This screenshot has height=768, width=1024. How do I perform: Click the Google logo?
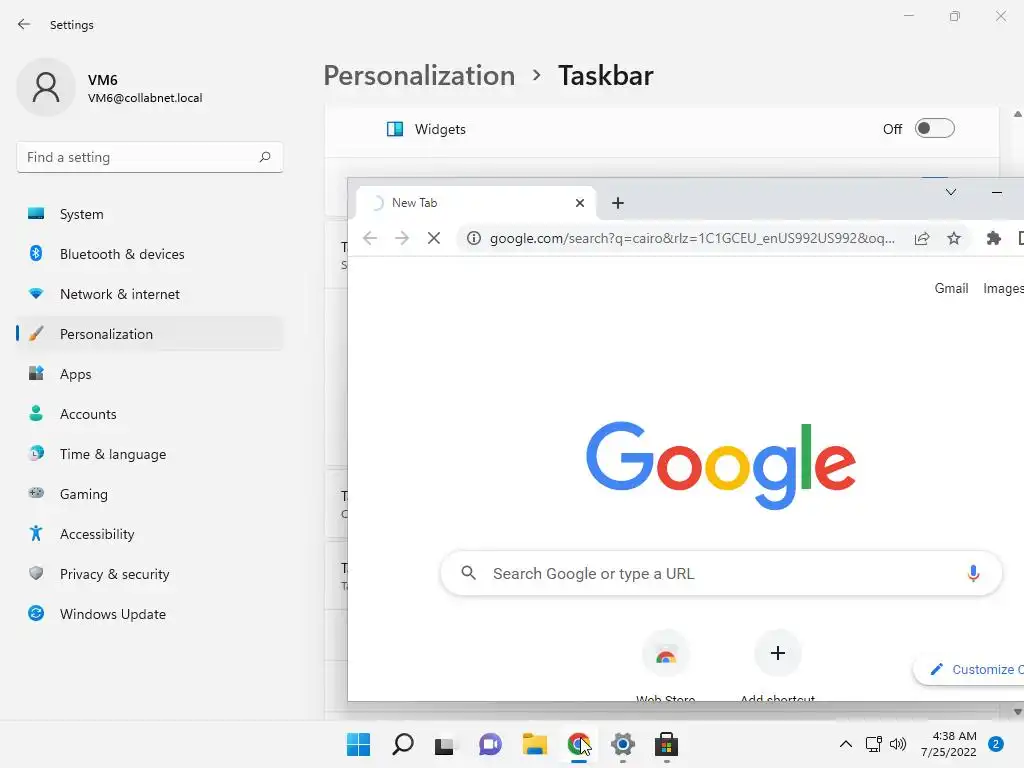pyautogui.click(x=720, y=465)
